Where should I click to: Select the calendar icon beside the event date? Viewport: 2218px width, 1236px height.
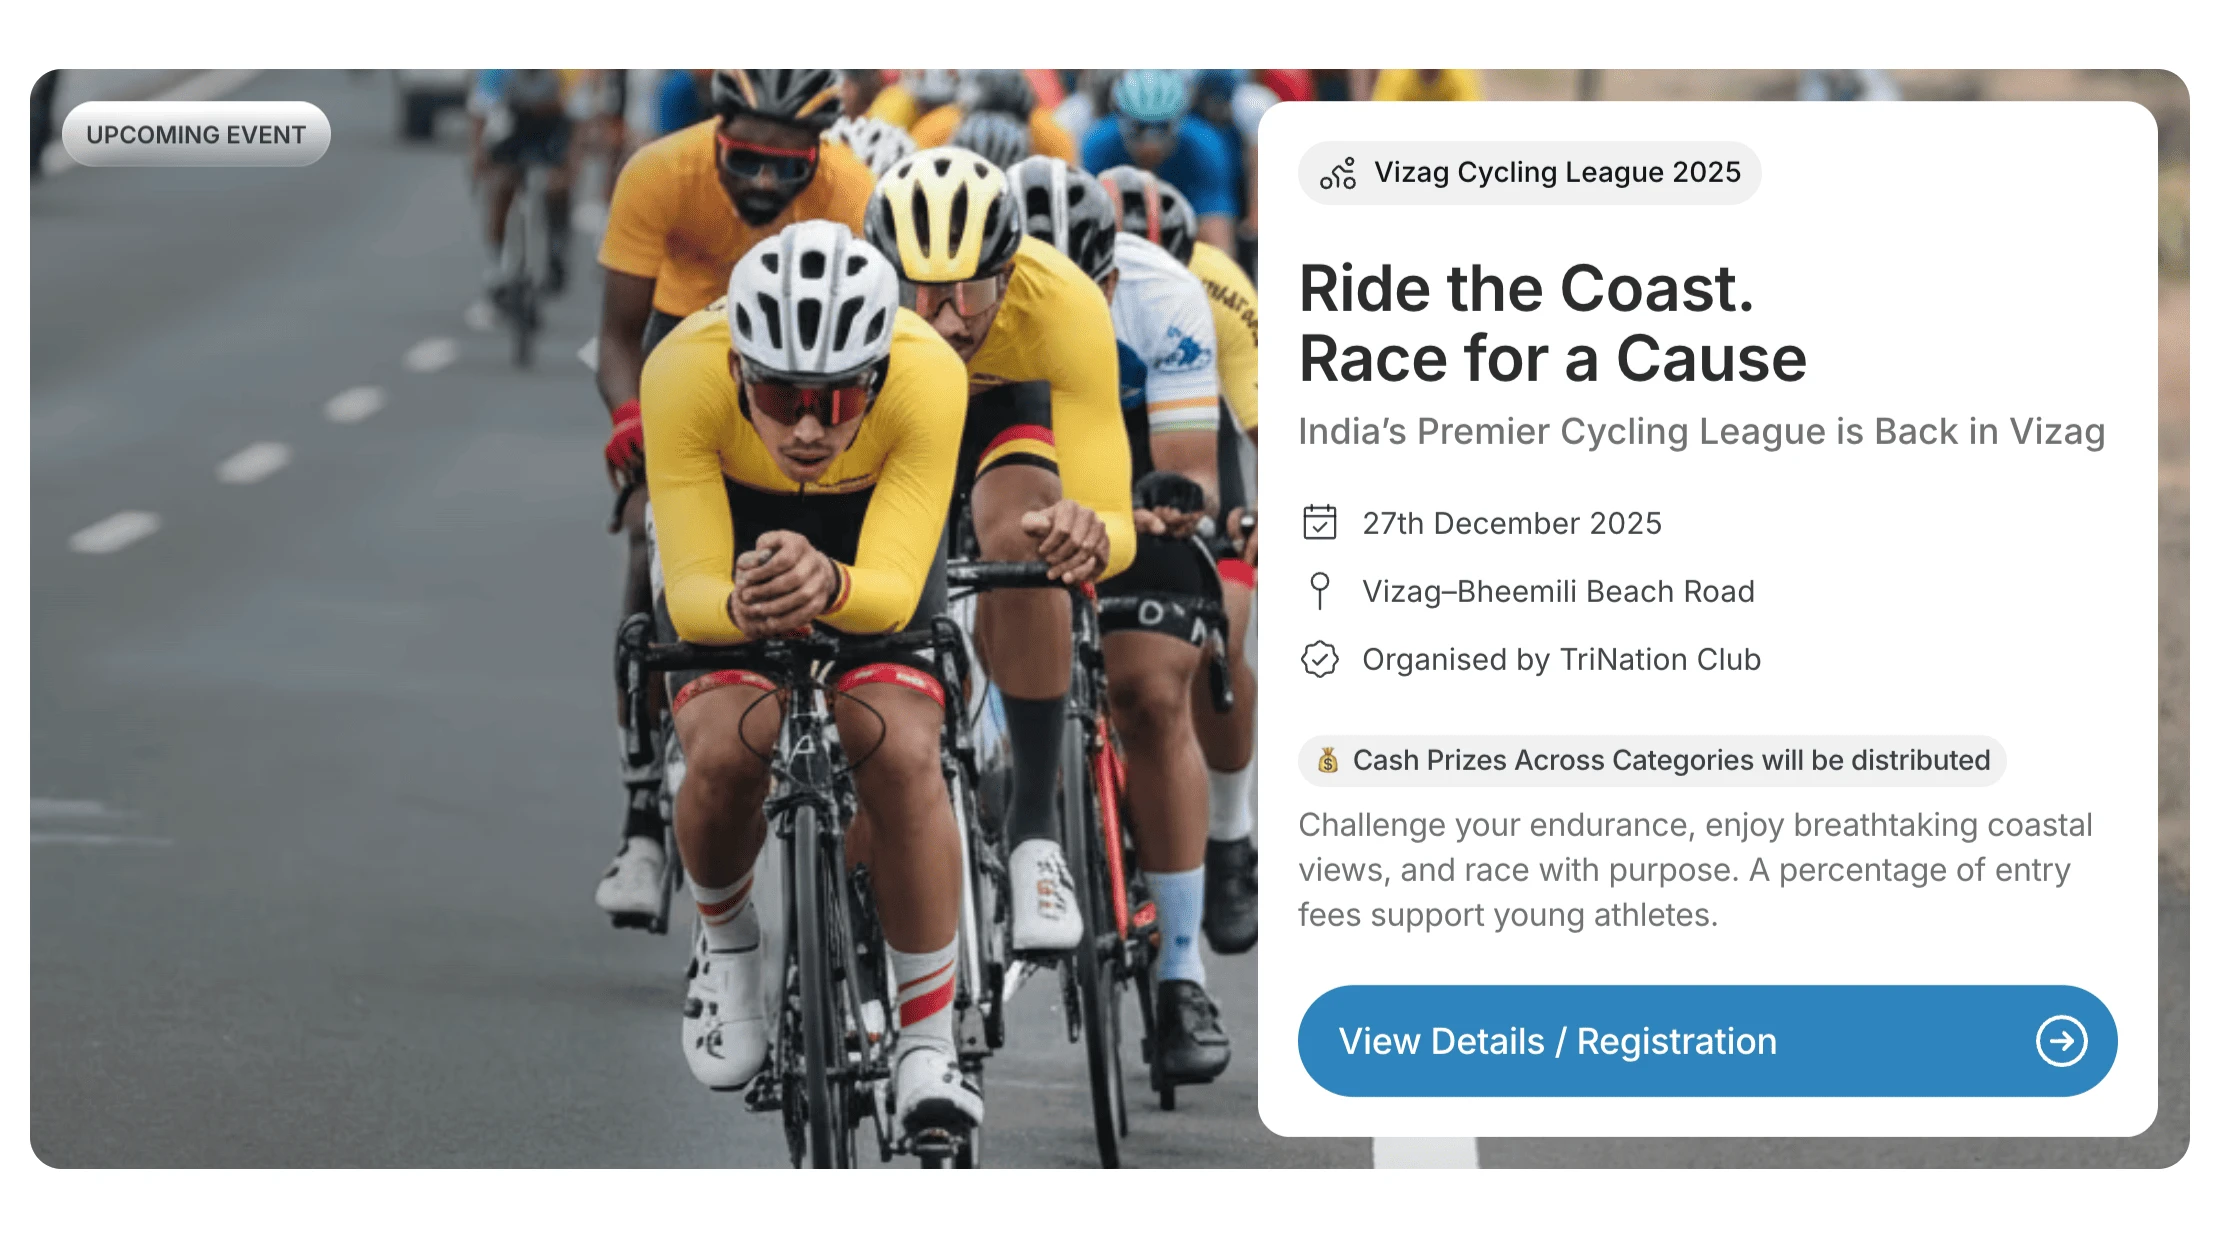(x=1321, y=521)
